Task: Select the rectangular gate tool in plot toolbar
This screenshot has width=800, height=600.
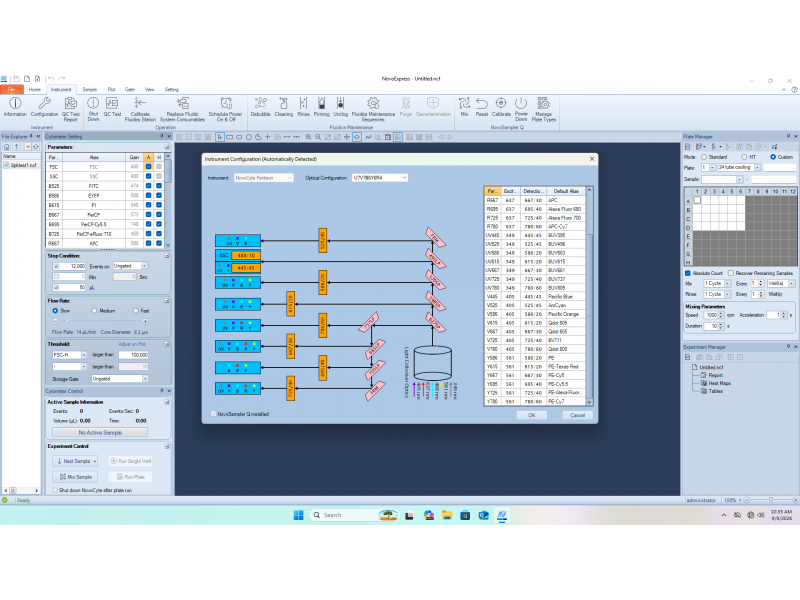Action: (230, 137)
